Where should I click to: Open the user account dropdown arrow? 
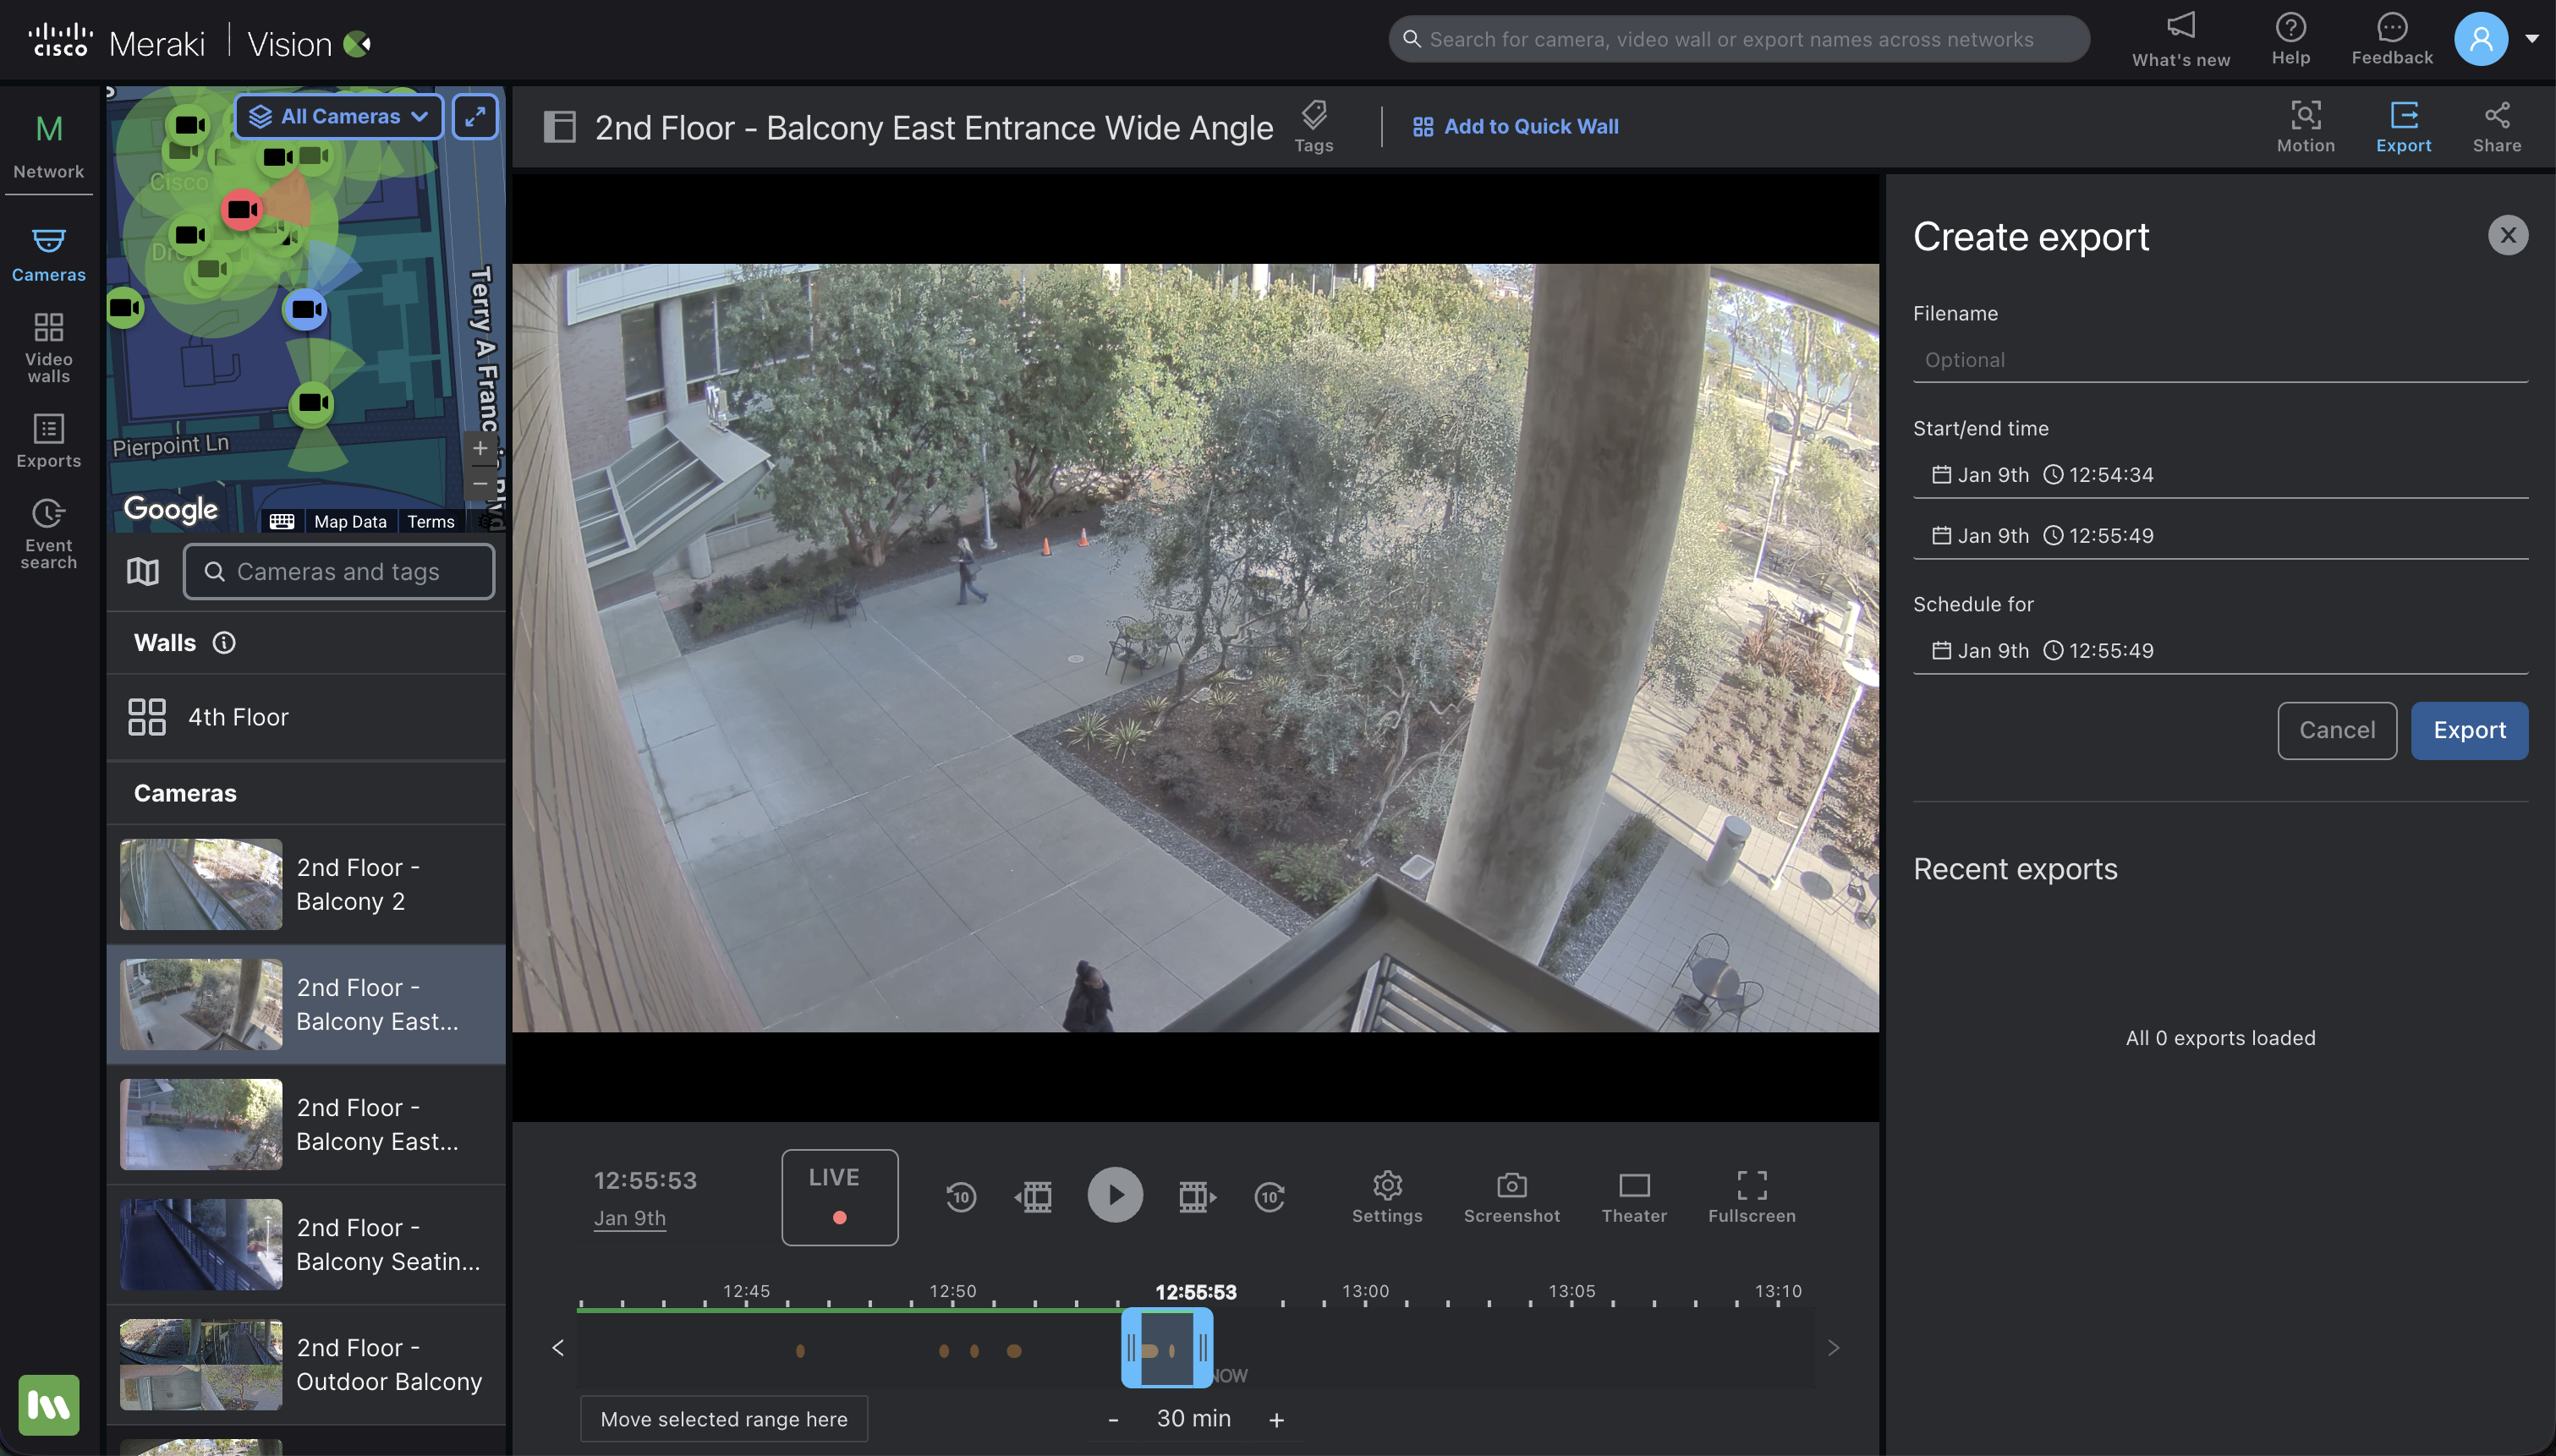point(2531,39)
